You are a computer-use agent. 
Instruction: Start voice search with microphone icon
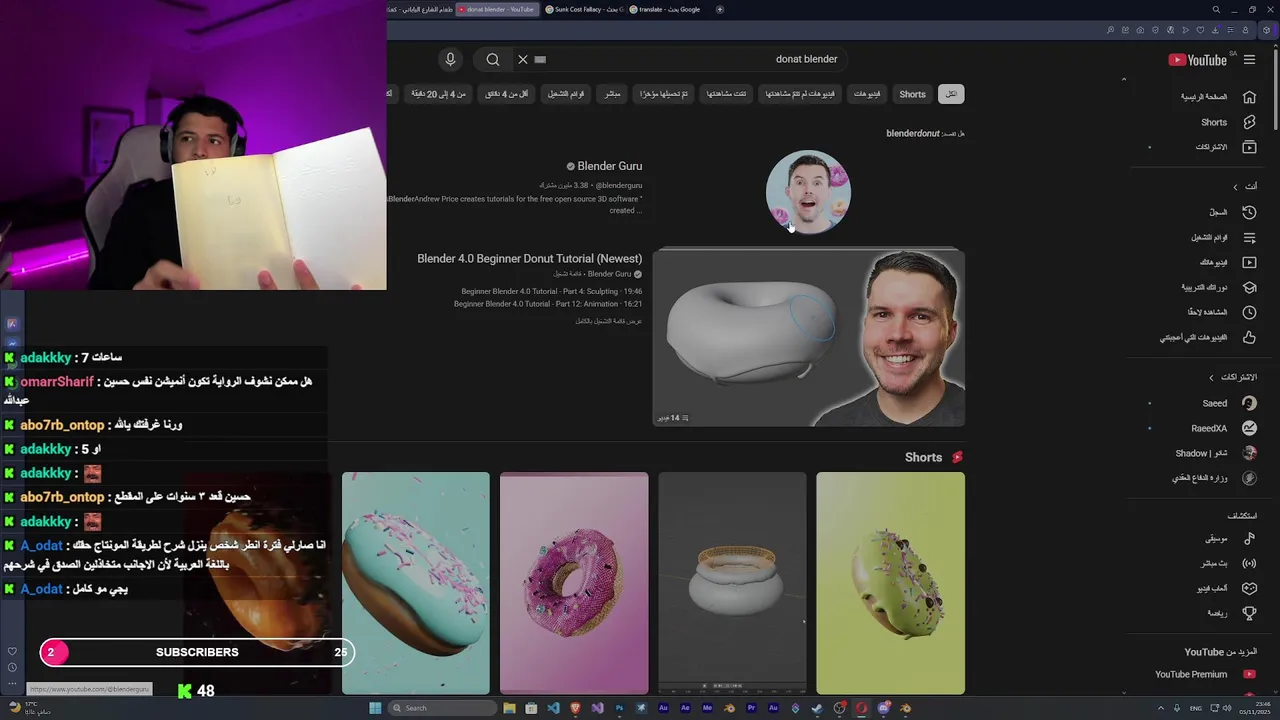click(450, 59)
